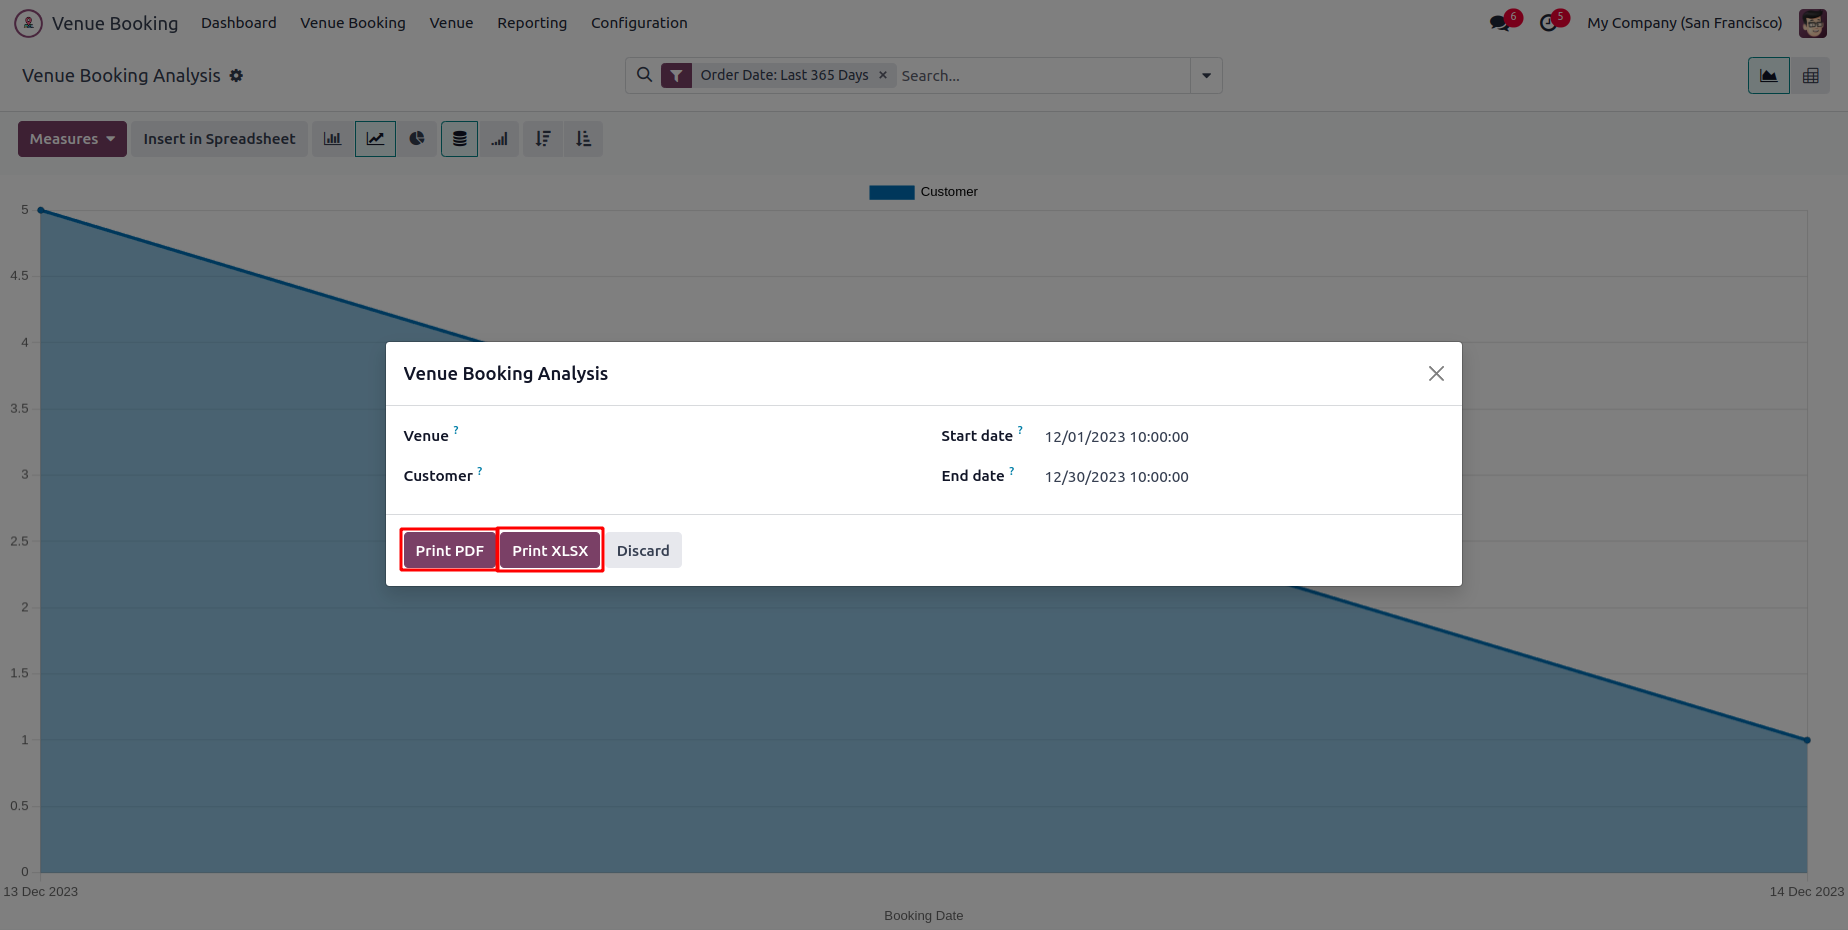
Task: Select line chart type
Action: tap(375, 139)
